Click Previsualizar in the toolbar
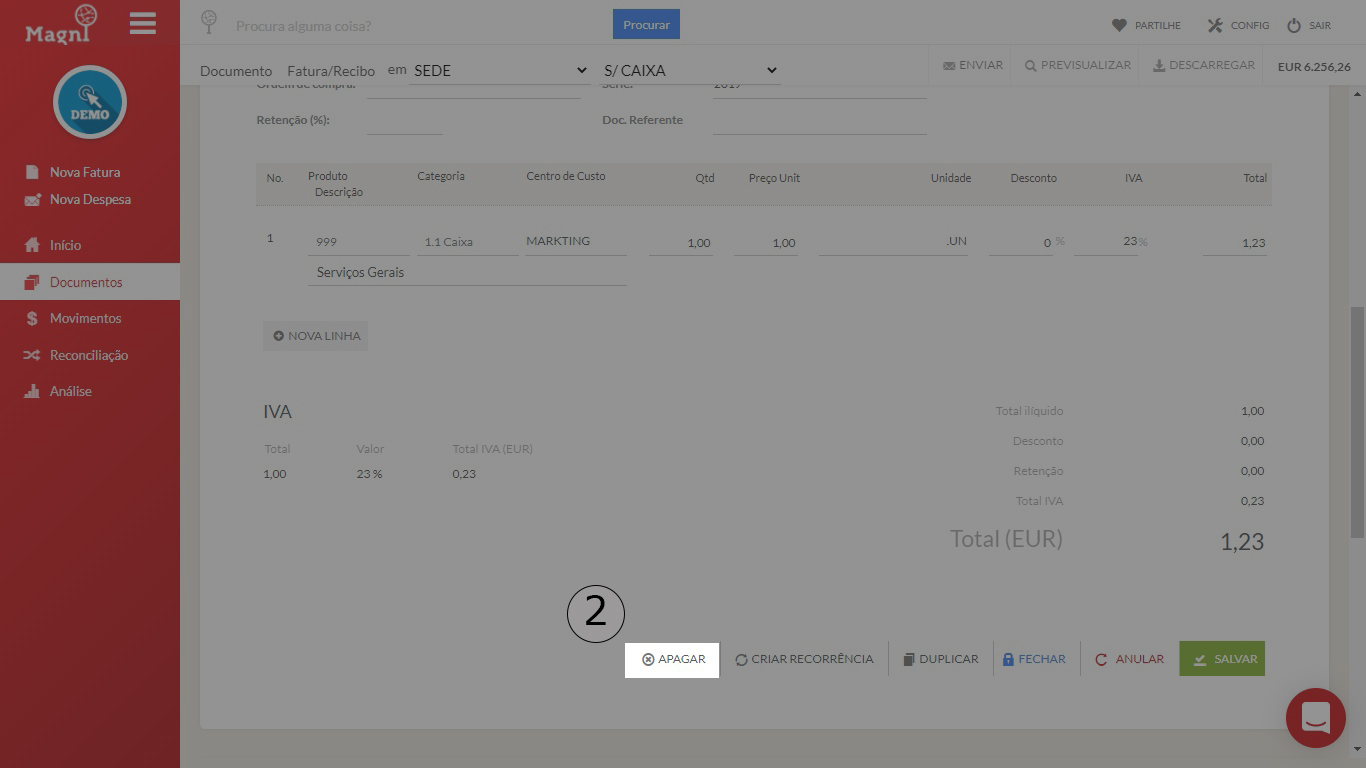This screenshot has height=768, width=1366. 1078,65
